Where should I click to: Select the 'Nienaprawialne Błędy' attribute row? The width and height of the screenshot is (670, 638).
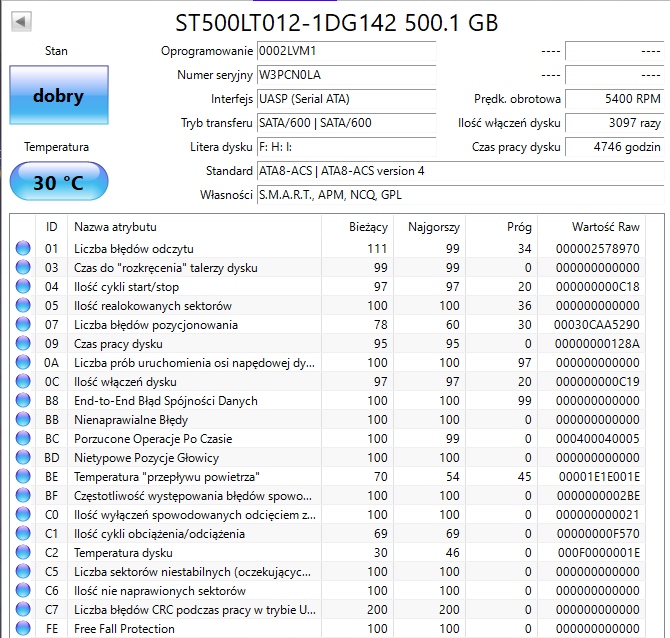coord(328,420)
